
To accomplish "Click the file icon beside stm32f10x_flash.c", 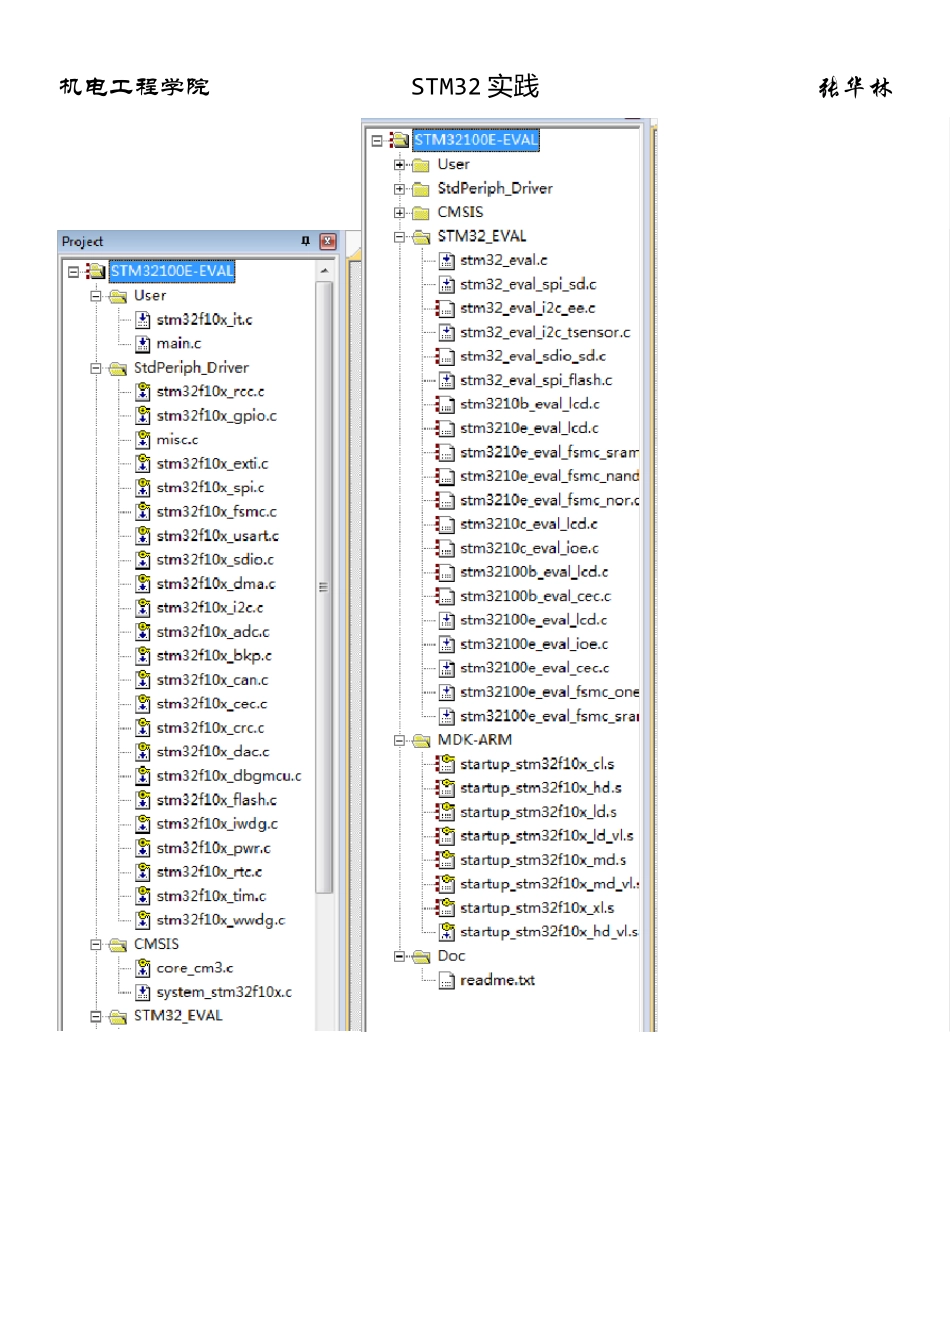I will [143, 800].
